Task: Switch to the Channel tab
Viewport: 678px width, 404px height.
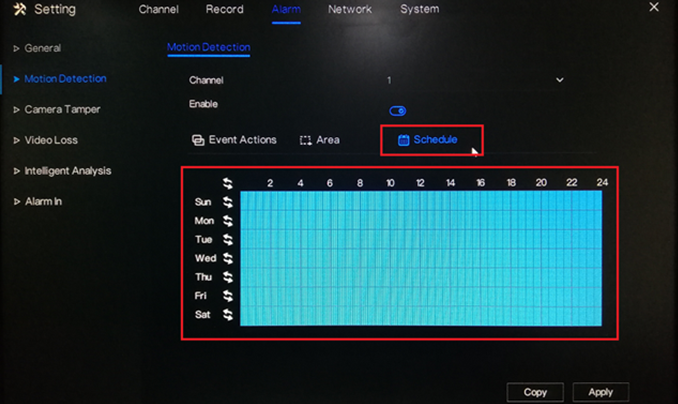Action: click(x=159, y=9)
